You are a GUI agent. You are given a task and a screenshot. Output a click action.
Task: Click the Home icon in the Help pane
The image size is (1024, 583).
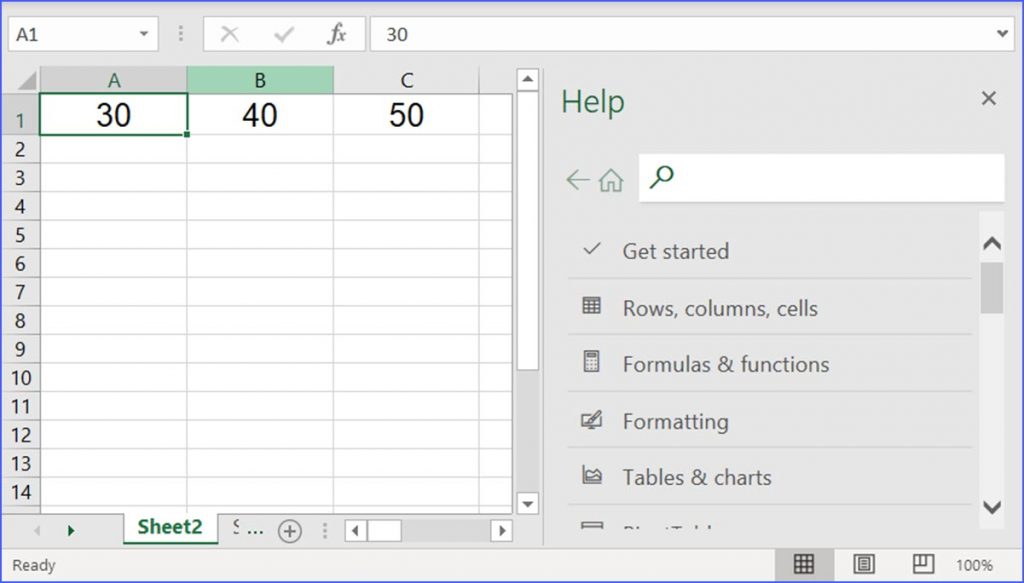pos(611,178)
